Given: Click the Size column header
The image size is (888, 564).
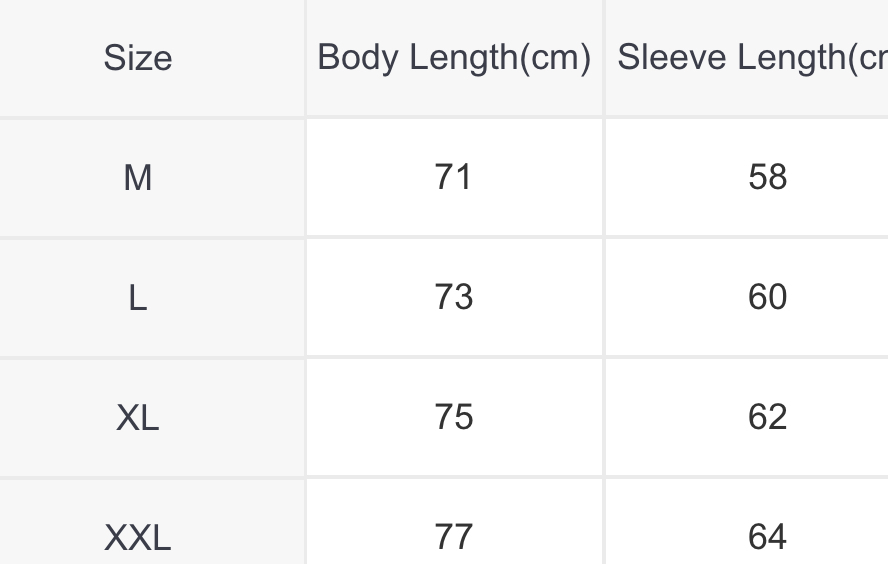Looking at the screenshot, I should pyautogui.click(x=138, y=58).
